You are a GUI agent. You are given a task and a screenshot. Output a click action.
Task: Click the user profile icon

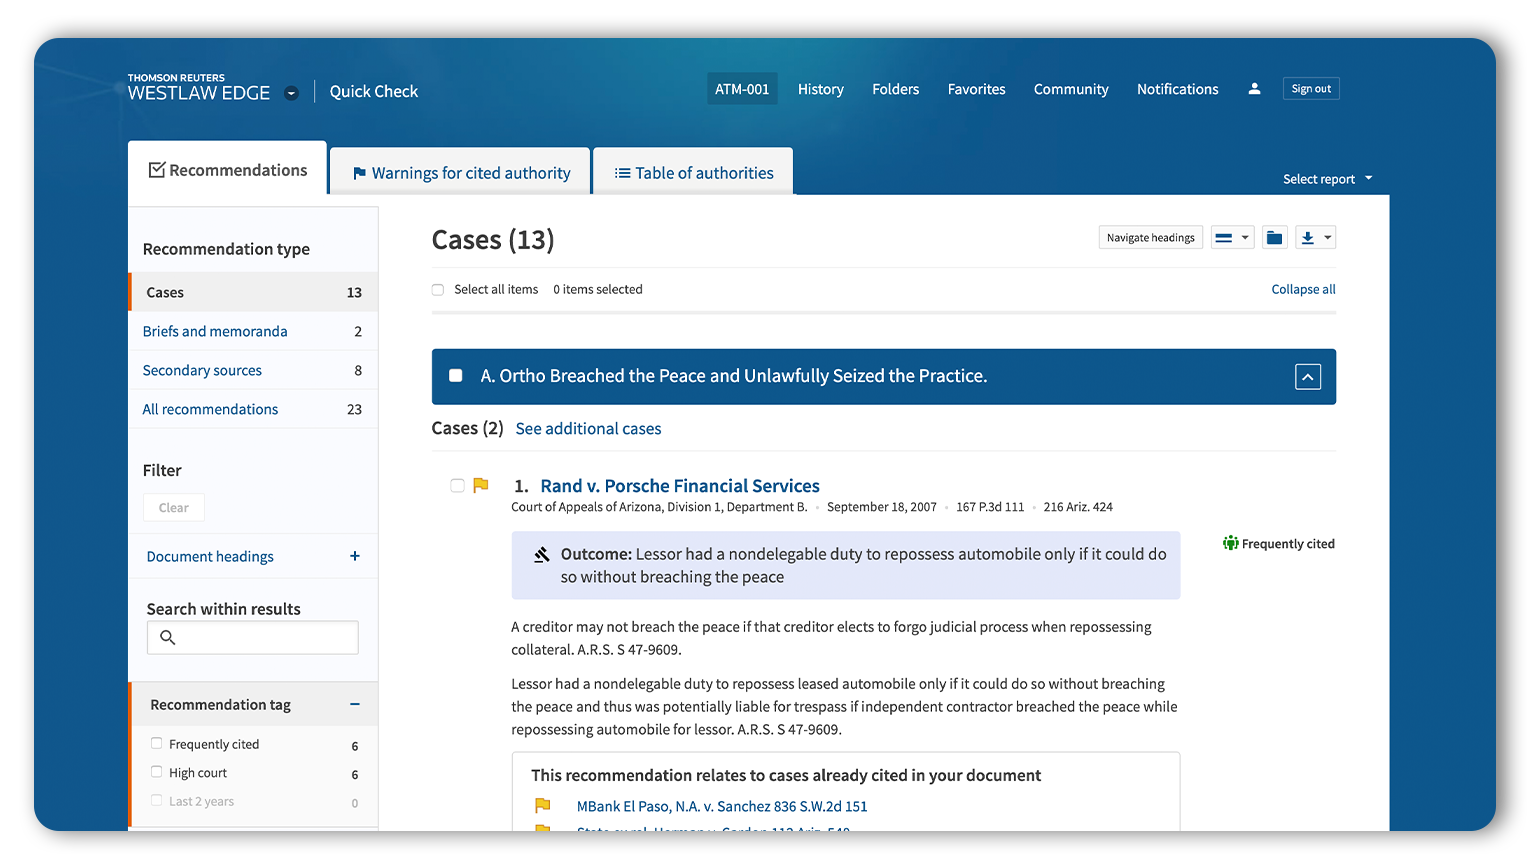[x=1254, y=89]
